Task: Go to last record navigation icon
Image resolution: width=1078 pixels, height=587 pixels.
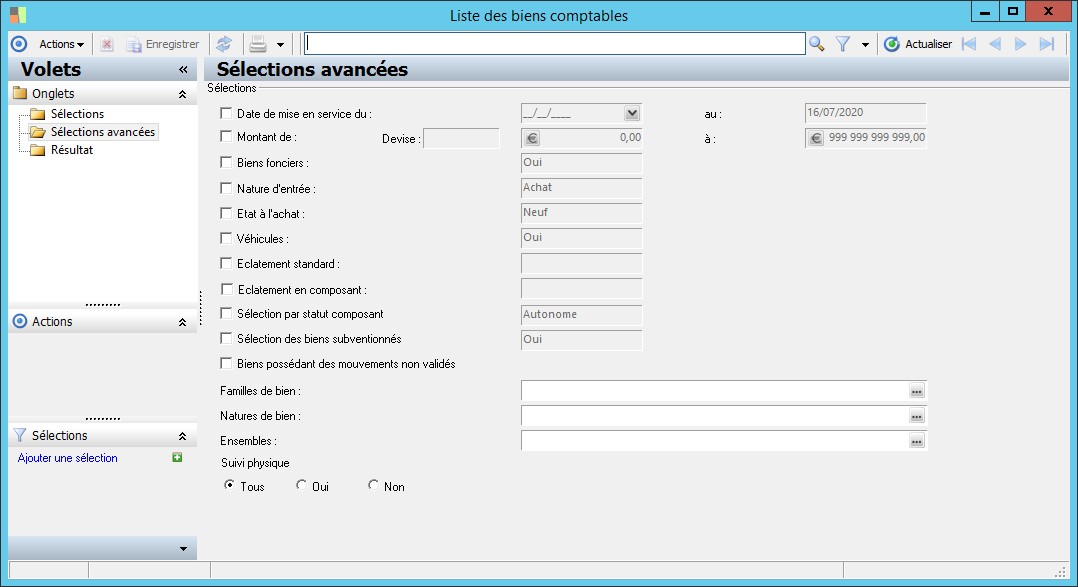Action: pyautogui.click(x=1046, y=44)
